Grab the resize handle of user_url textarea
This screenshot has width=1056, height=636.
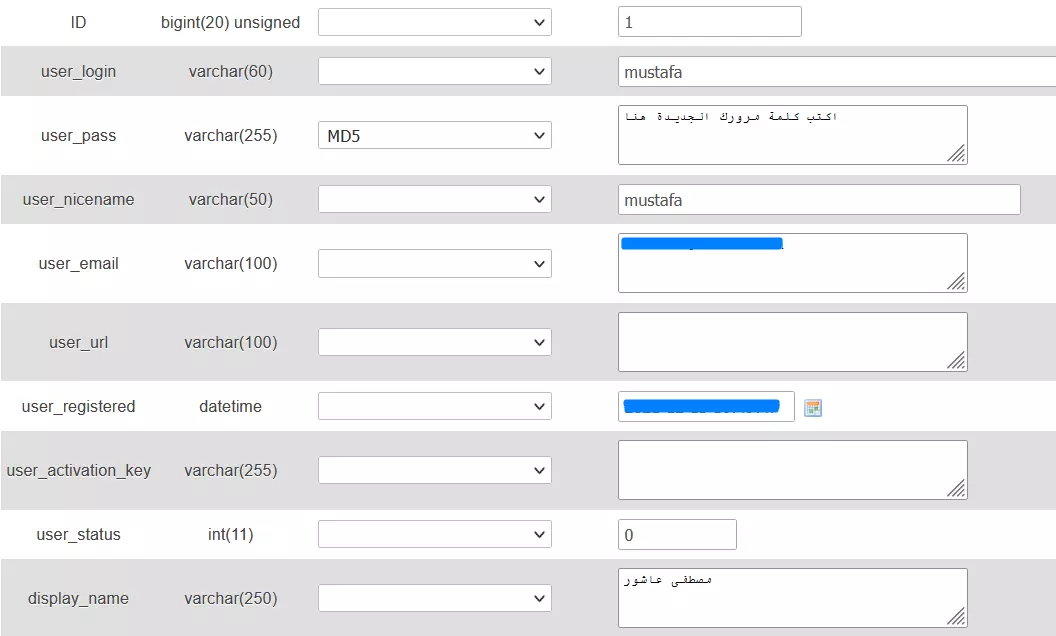click(957, 361)
